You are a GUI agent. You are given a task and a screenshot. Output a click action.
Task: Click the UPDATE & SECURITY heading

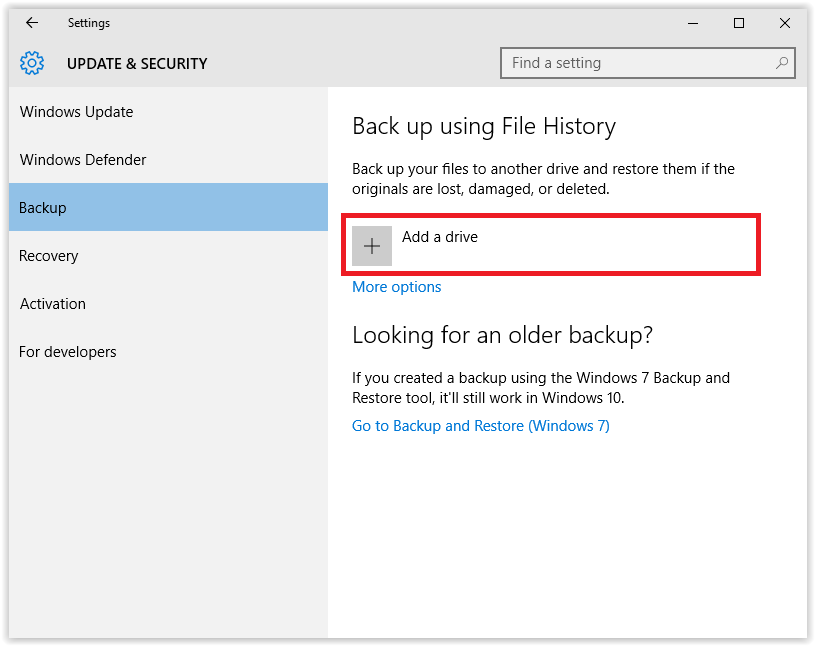(137, 63)
